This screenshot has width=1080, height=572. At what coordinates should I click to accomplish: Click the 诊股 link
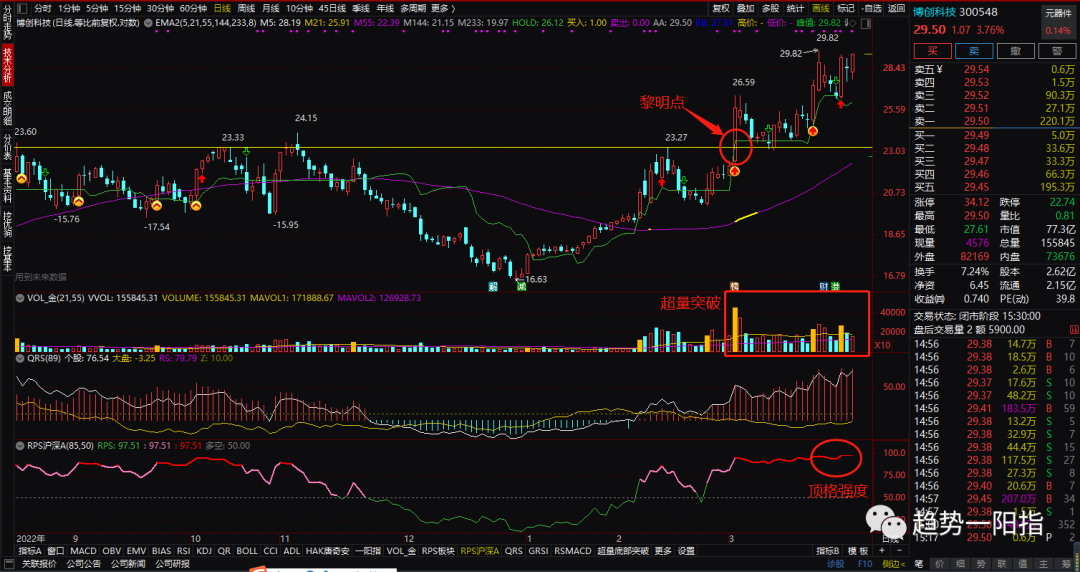[835, 564]
